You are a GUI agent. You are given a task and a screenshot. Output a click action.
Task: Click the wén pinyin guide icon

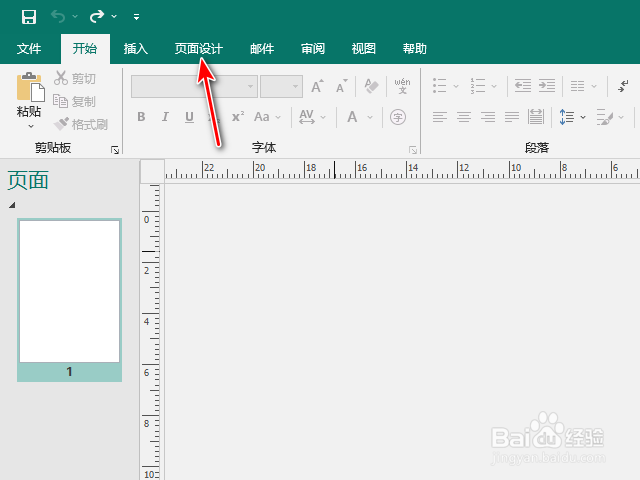402,86
